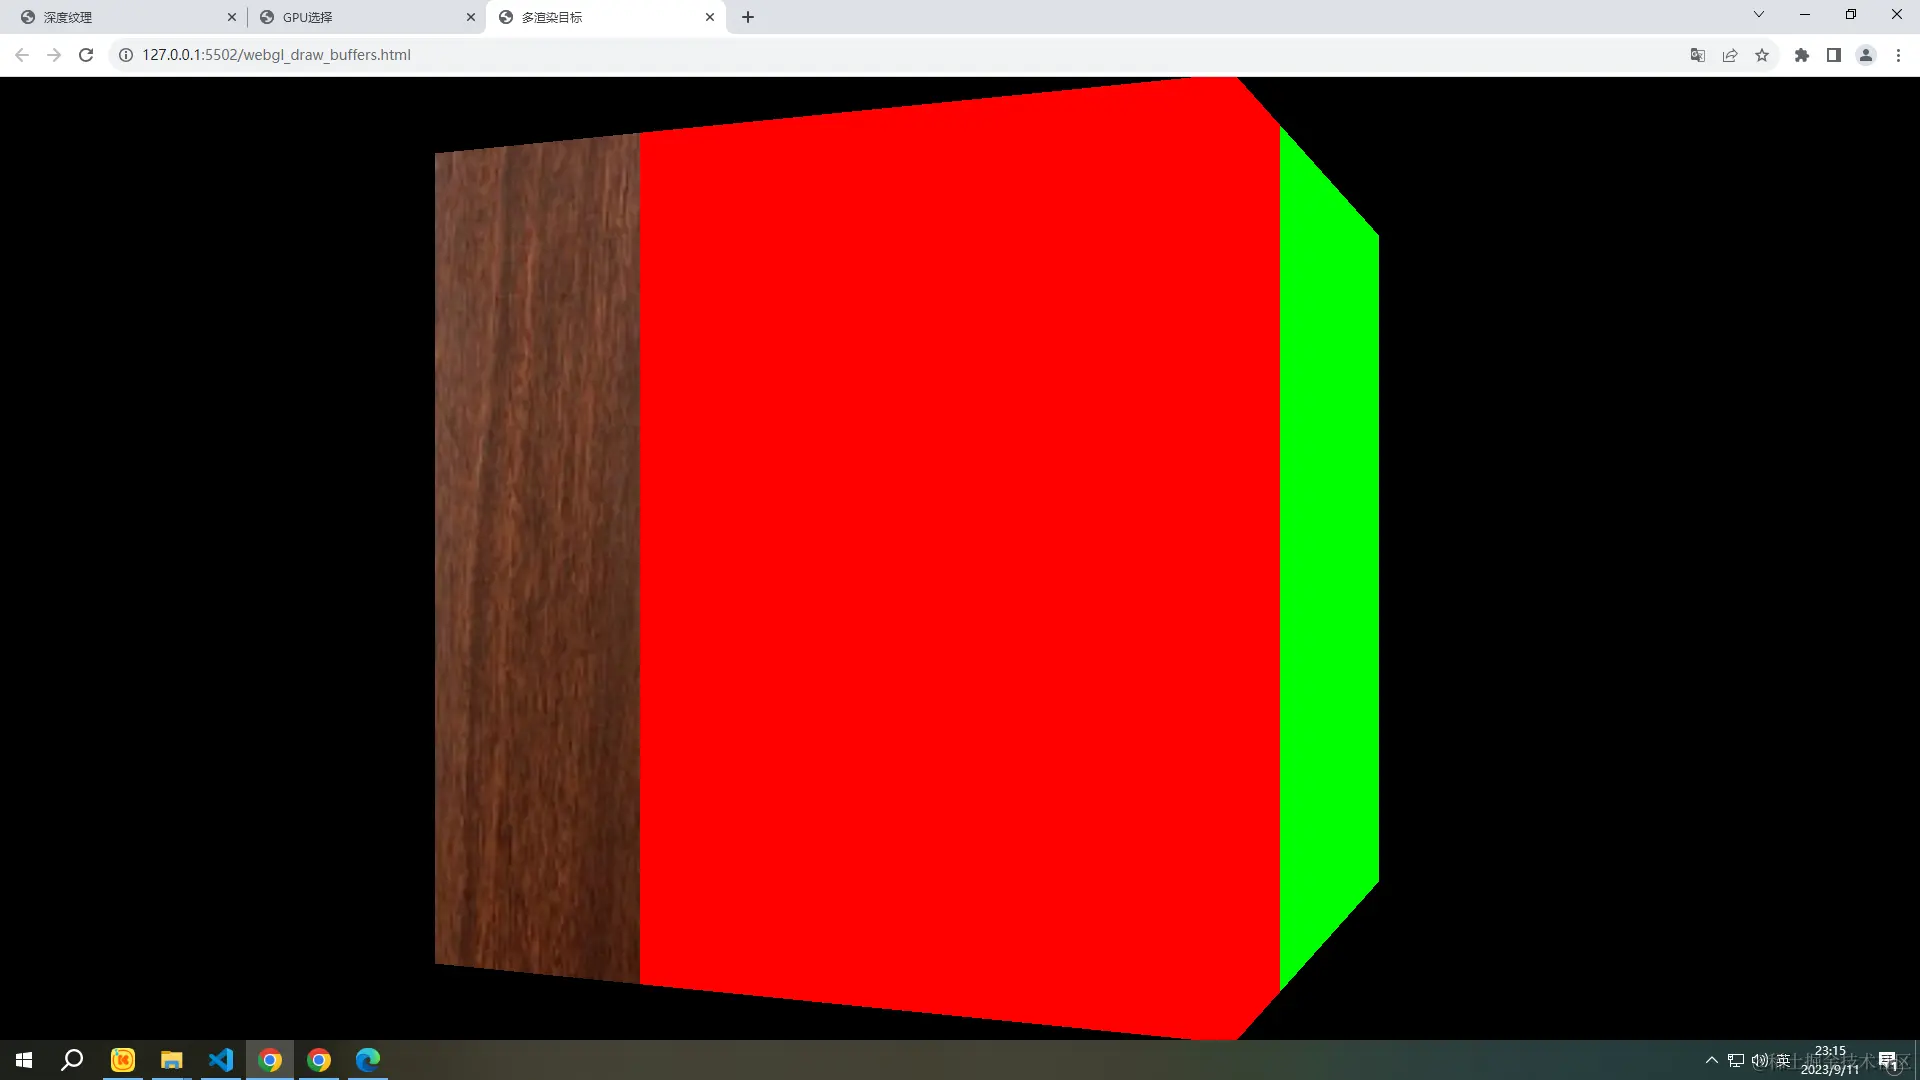Image resolution: width=1920 pixels, height=1080 pixels.
Task: Open the browser side panel icon
Action: point(1834,55)
